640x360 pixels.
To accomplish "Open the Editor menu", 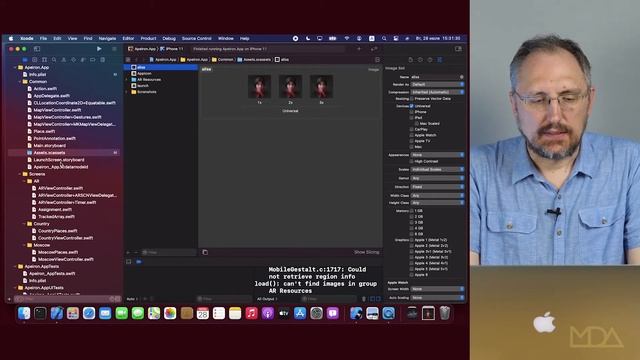I will (x=128, y=38).
